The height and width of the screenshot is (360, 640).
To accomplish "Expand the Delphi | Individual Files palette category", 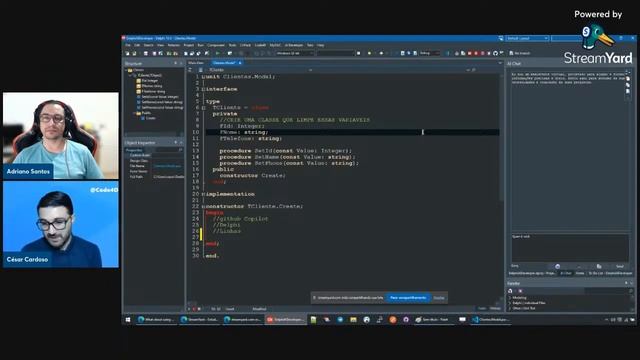I will click(510, 303).
